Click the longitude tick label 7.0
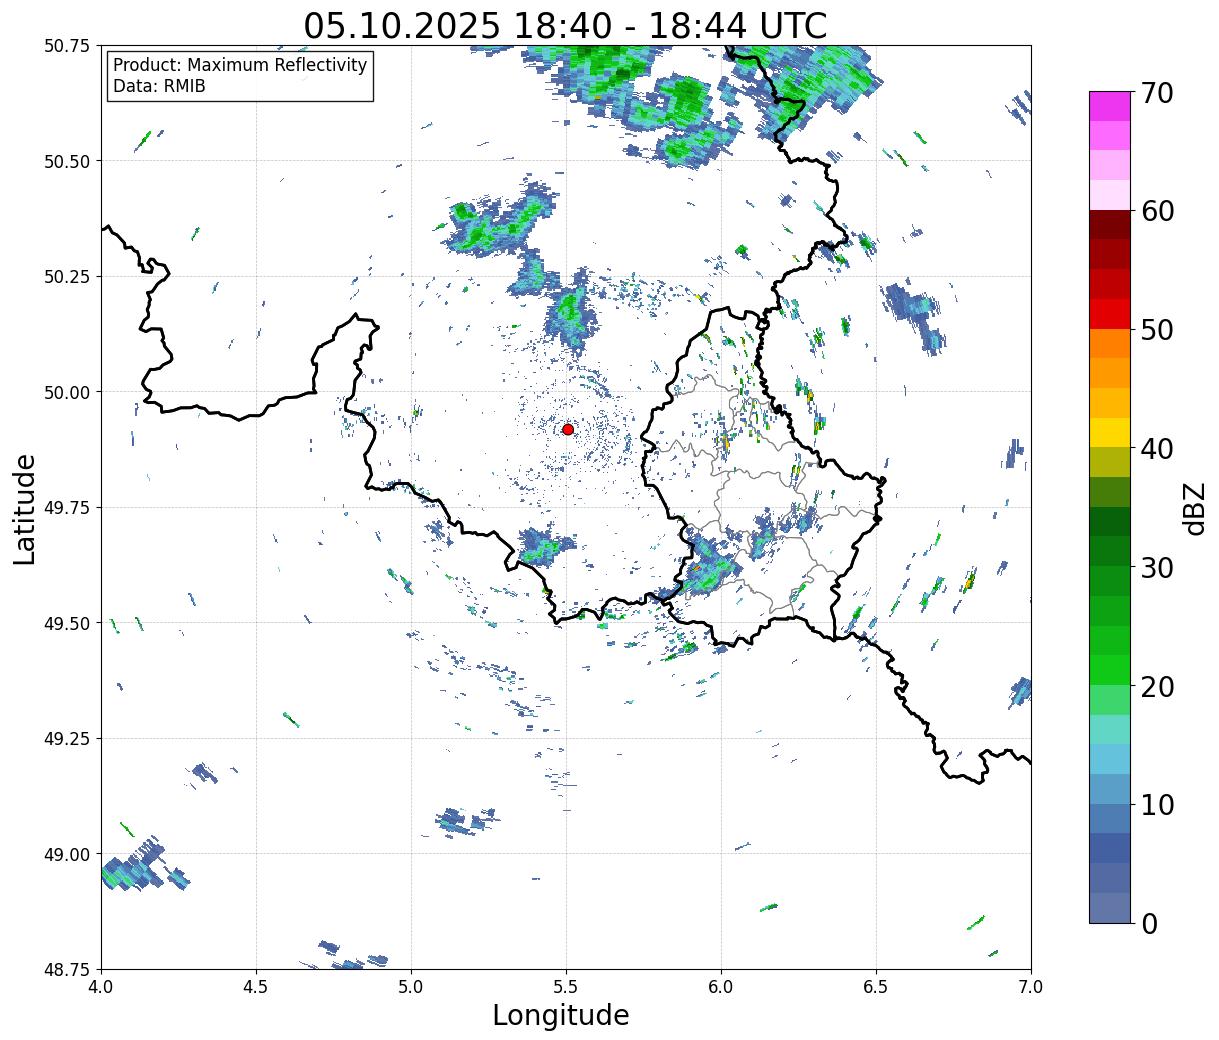The width and height of the screenshot is (1219, 1040). point(1031,986)
